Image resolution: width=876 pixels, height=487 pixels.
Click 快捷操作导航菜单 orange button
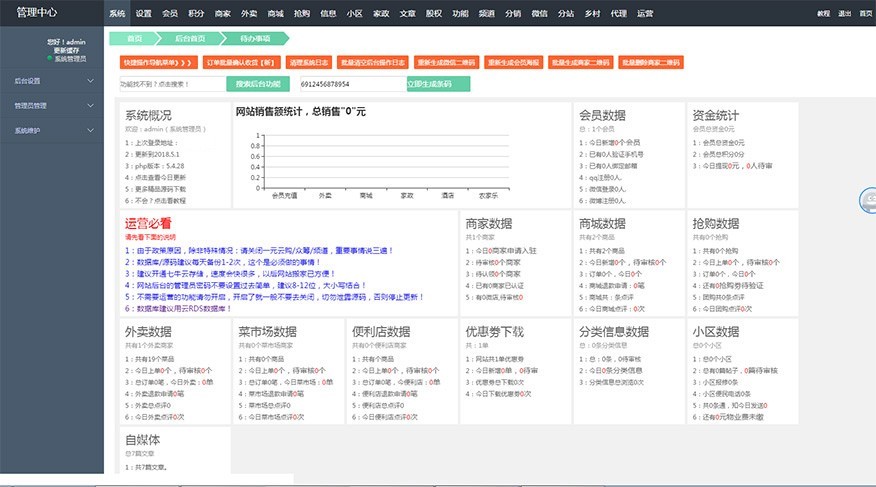pos(158,62)
